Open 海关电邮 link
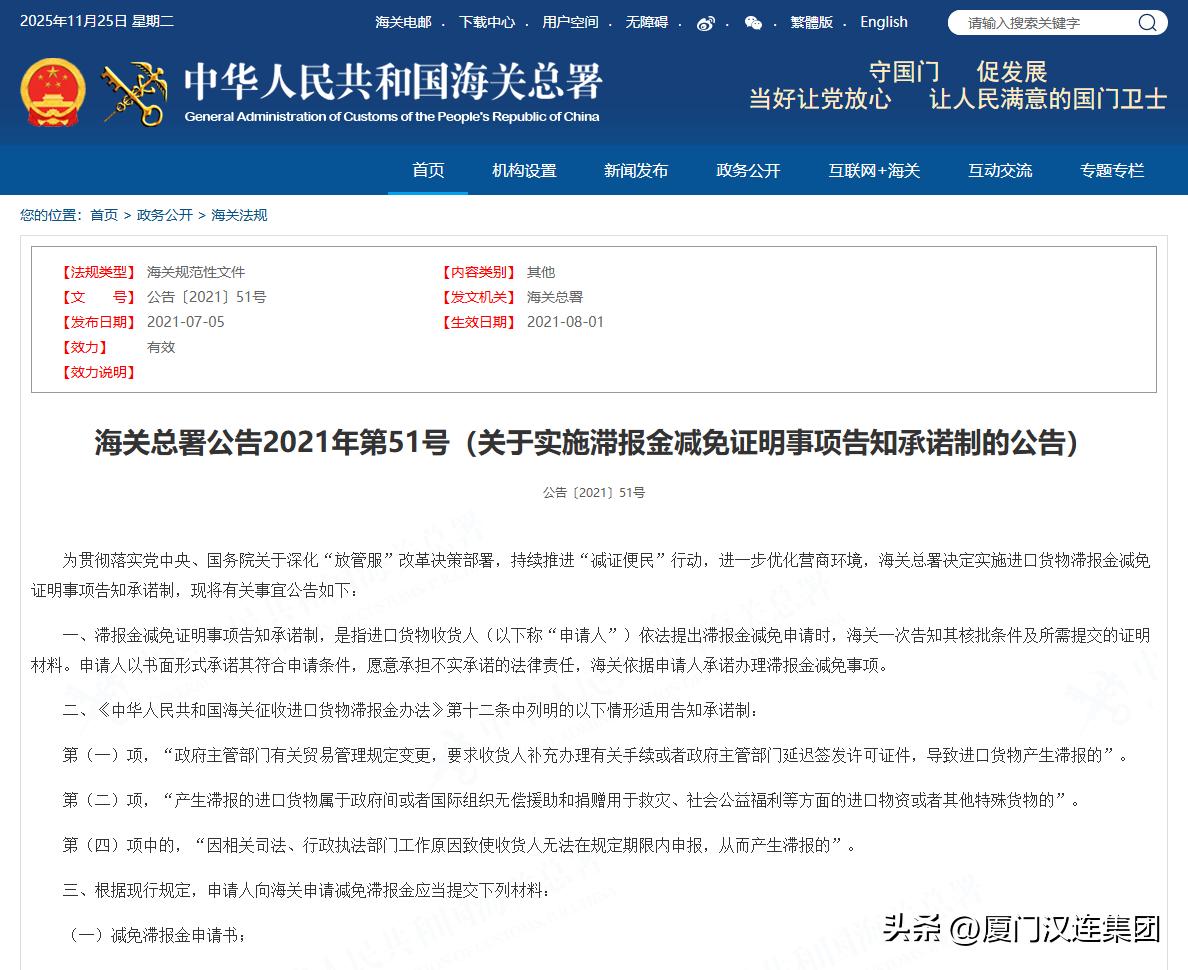Screen dimensions: 1188x970 [403, 22]
